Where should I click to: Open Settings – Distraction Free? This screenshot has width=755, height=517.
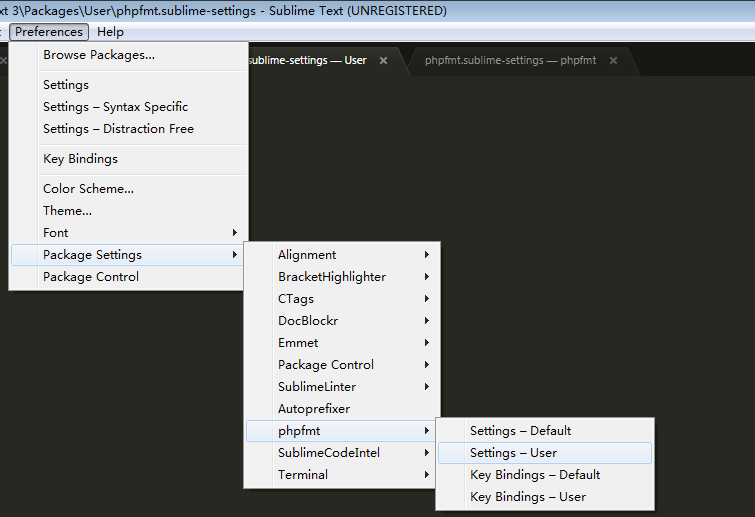pos(118,129)
